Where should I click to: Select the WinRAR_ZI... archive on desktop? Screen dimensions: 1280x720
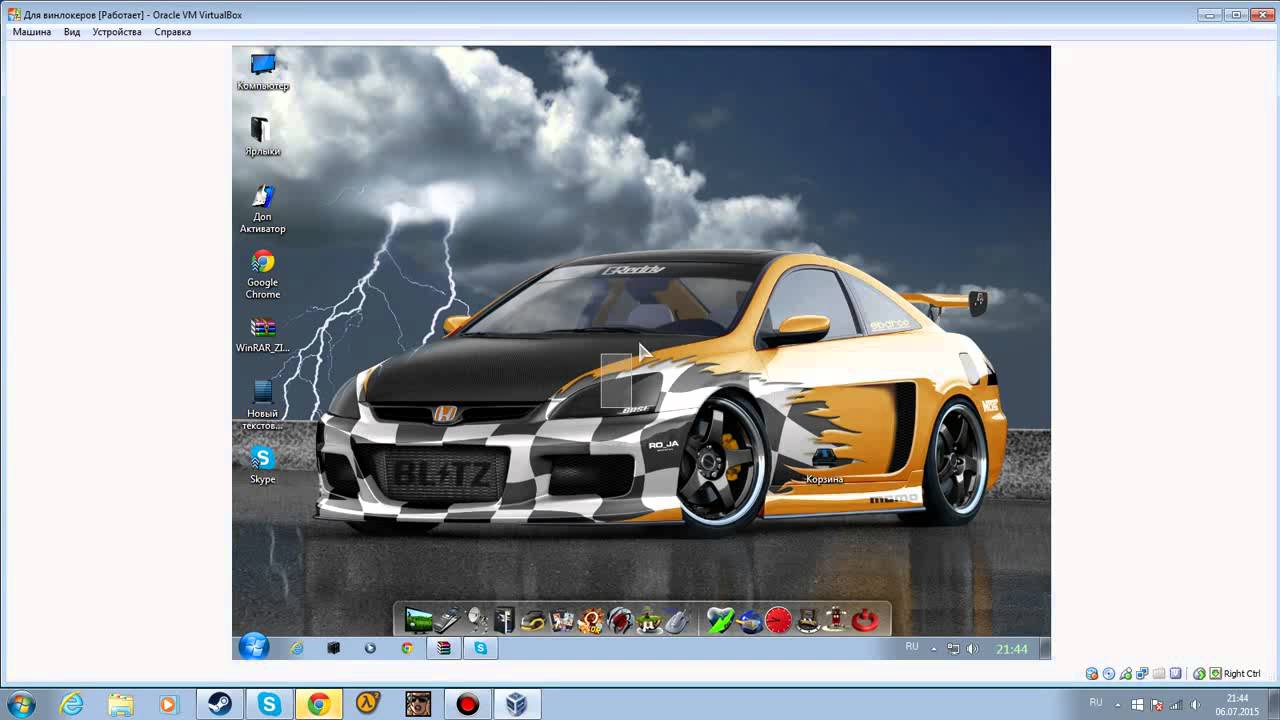(262, 334)
